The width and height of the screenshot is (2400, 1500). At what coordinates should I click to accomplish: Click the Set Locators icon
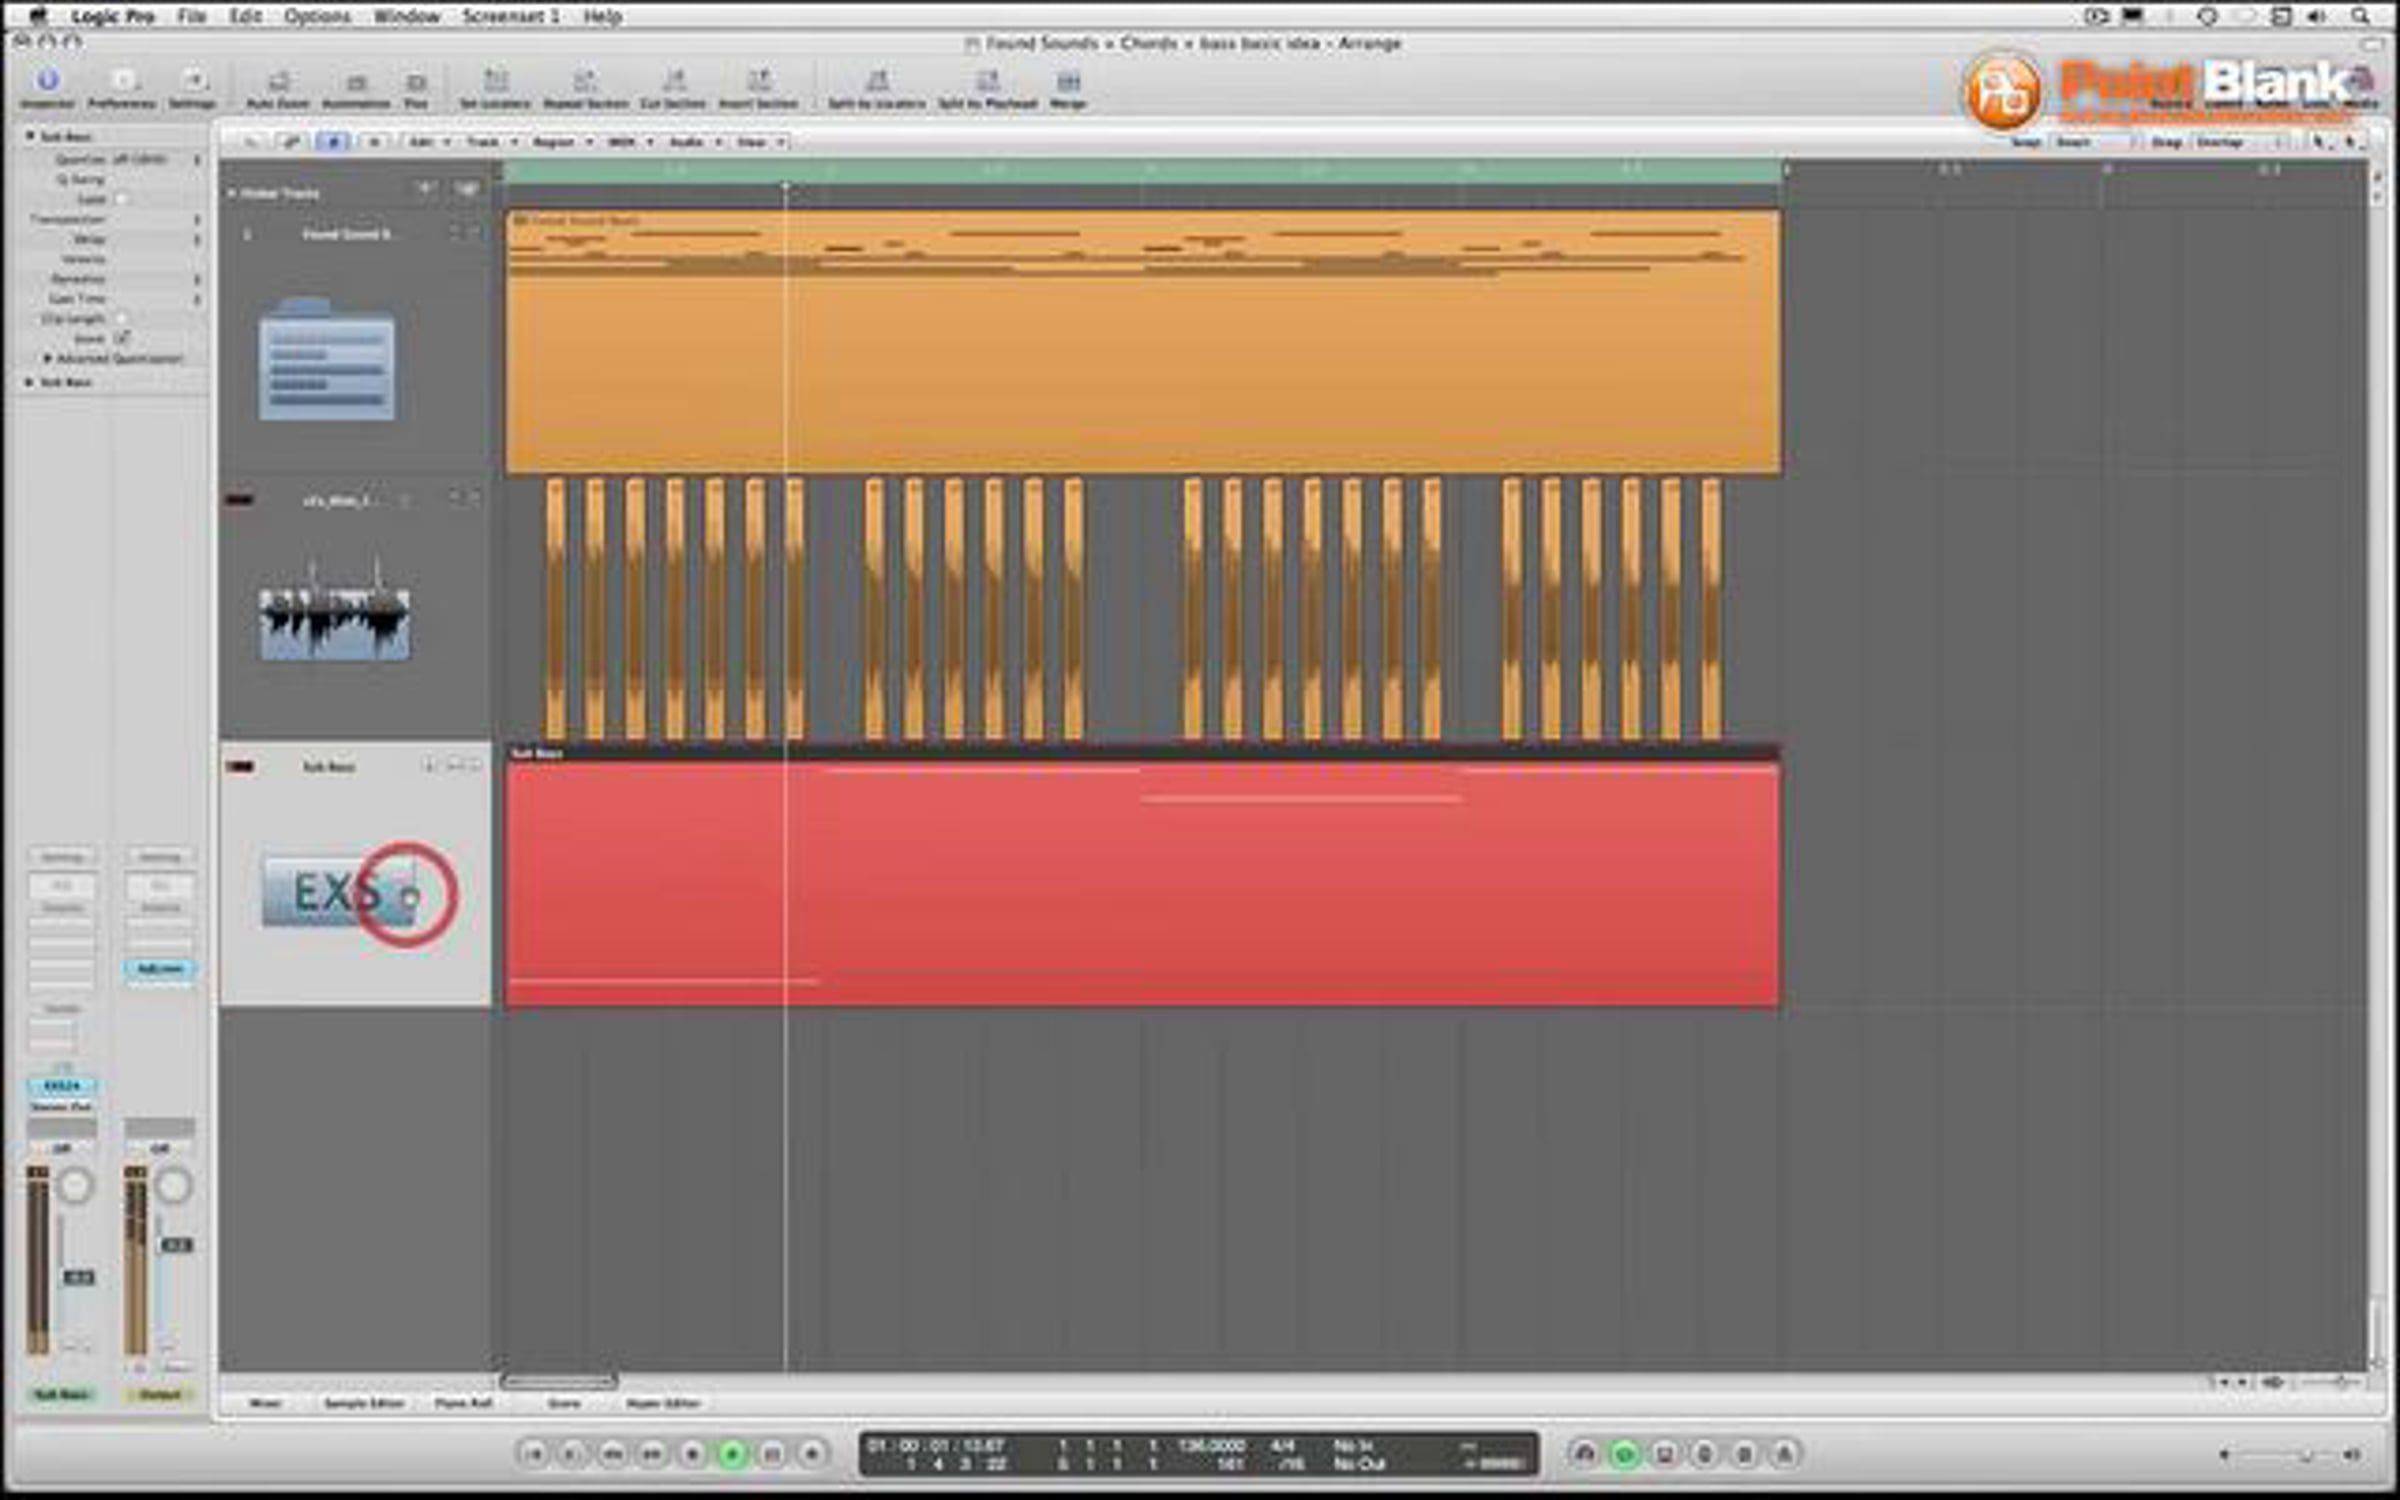(x=495, y=82)
